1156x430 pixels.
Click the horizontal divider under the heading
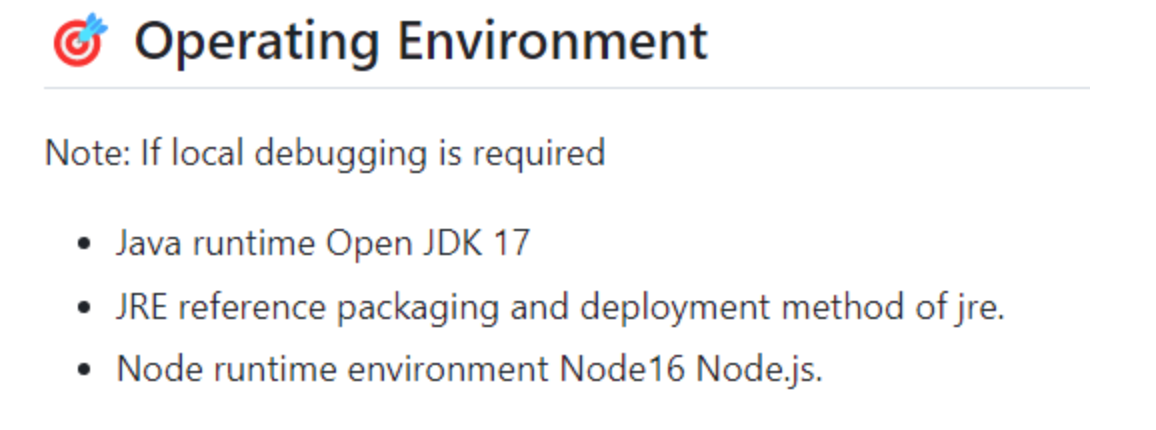coord(567,88)
